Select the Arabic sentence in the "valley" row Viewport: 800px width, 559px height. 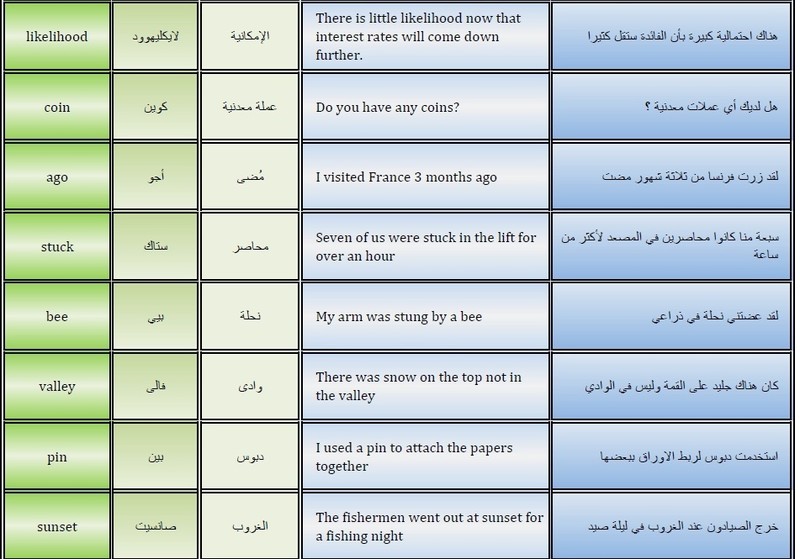[x=672, y=386]
